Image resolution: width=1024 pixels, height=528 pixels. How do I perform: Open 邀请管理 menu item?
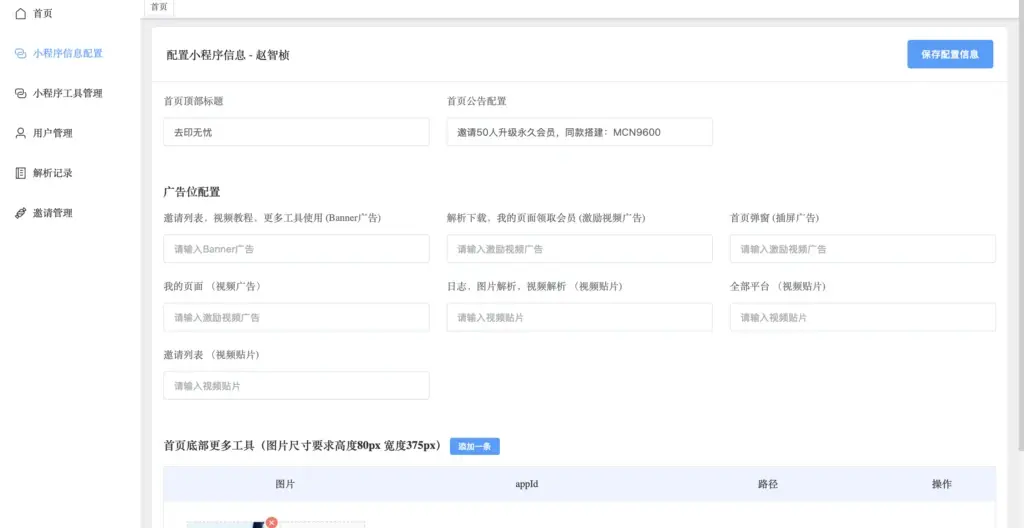(53, 213)
